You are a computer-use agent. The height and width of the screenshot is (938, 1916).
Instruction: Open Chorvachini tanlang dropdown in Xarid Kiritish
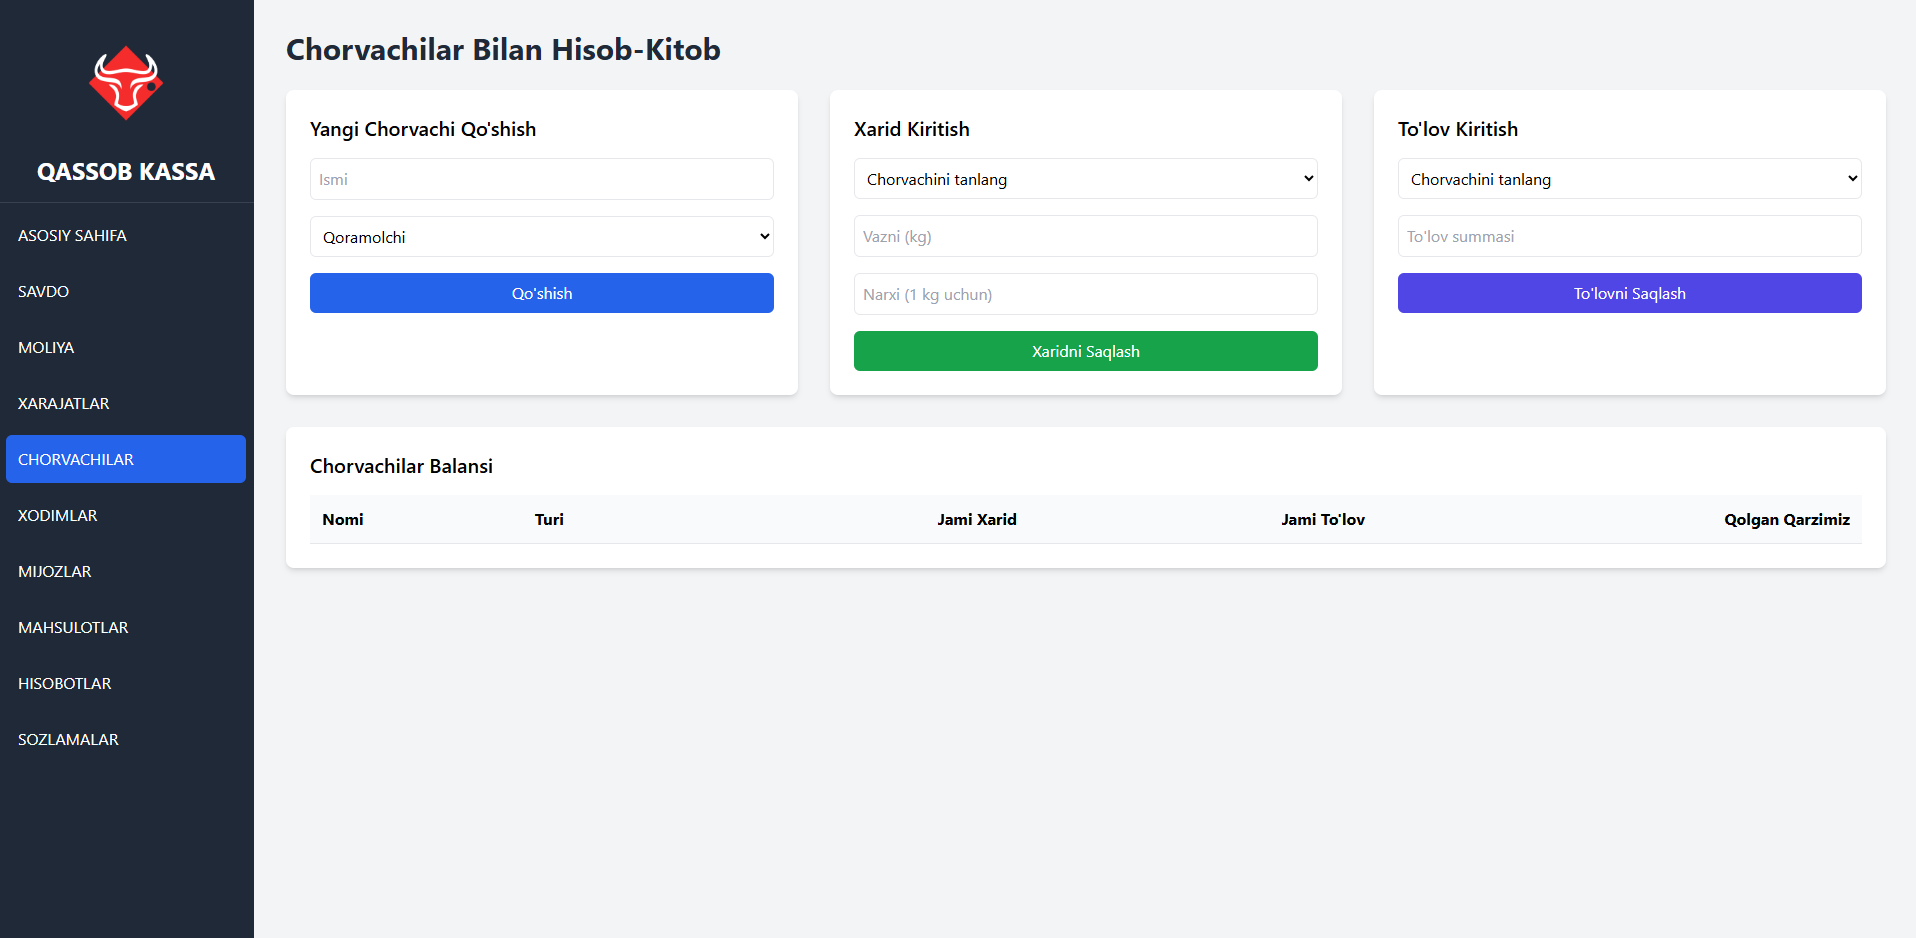point(1085,179)
